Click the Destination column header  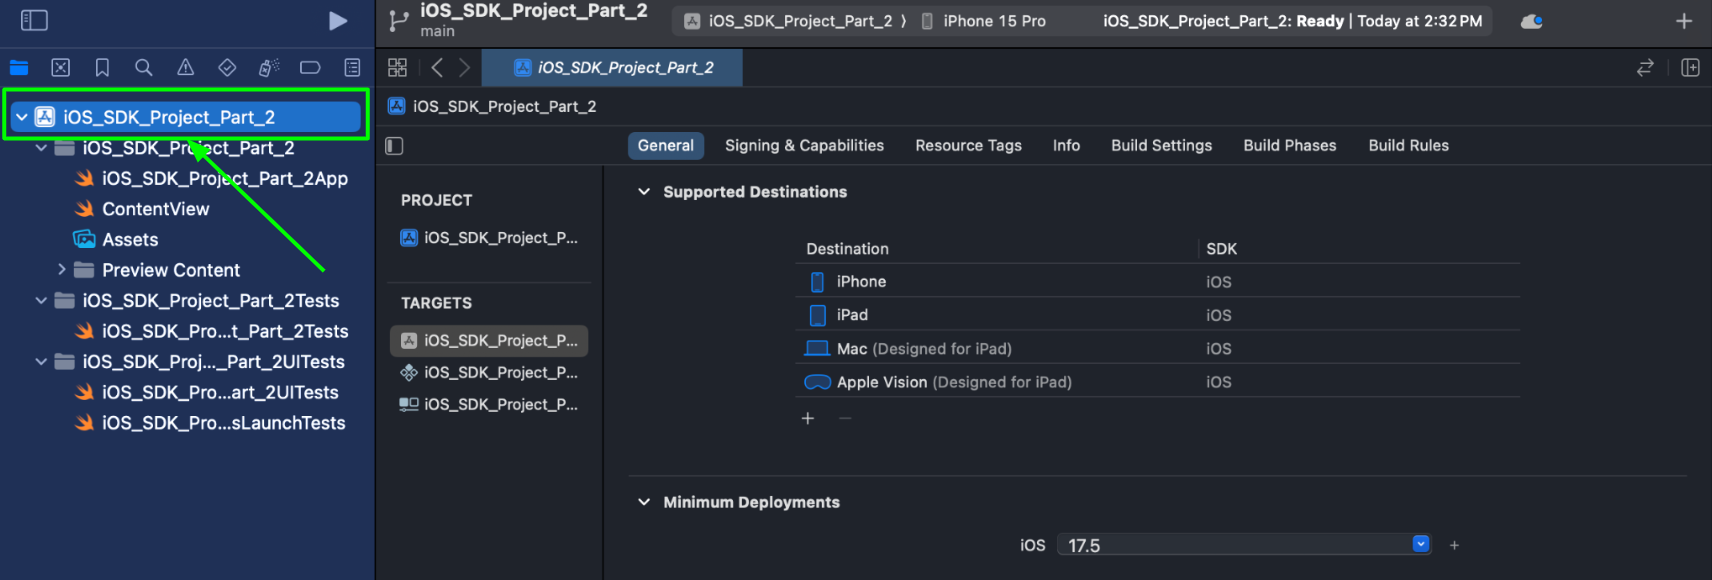point(847,249)
